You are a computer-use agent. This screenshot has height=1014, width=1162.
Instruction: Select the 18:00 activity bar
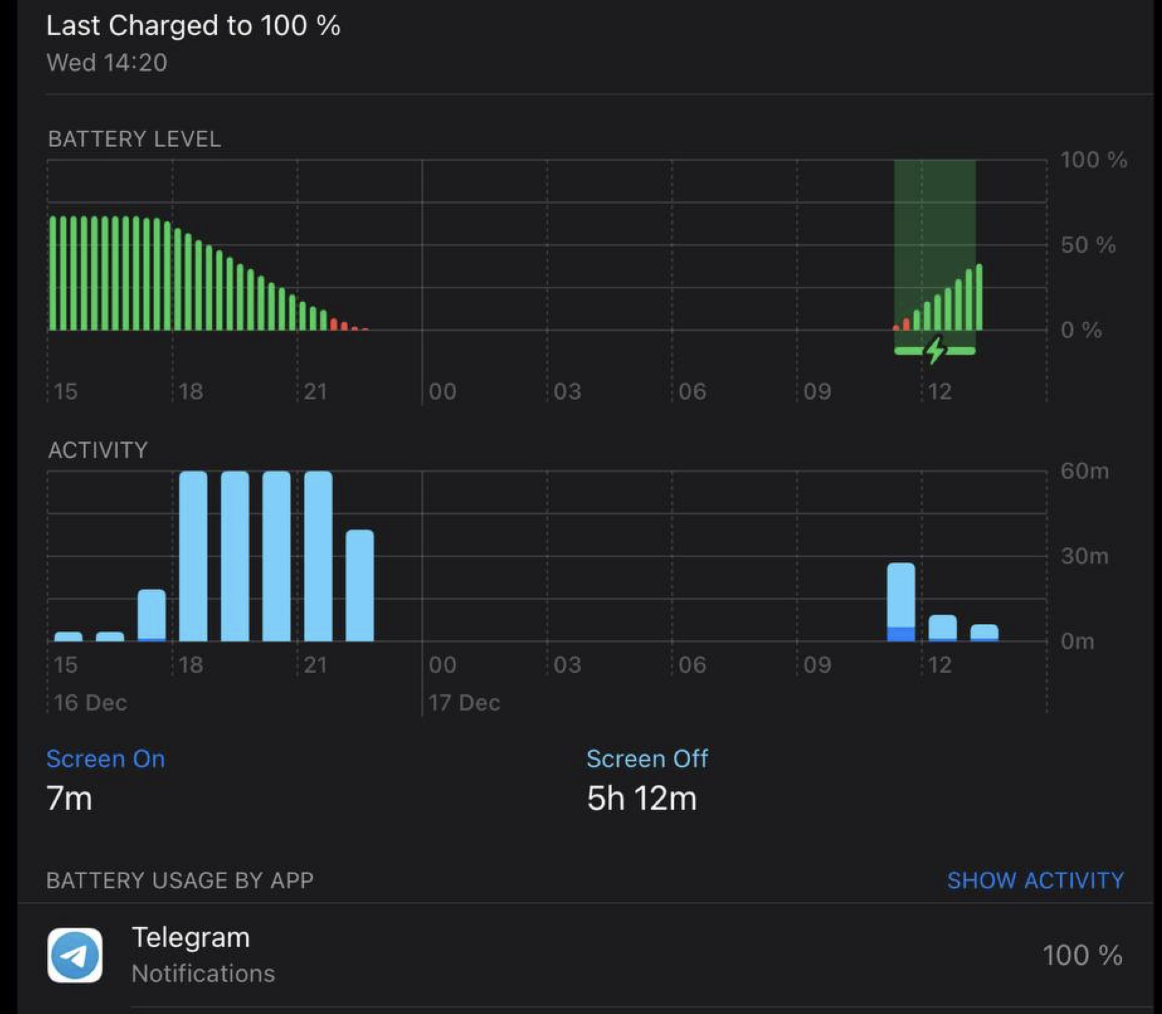193,556
